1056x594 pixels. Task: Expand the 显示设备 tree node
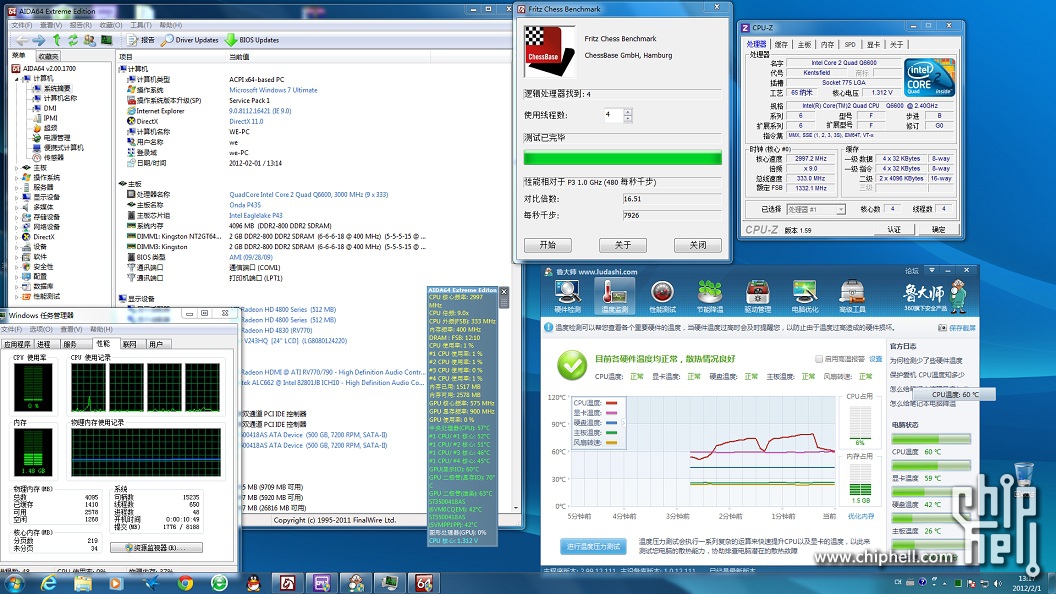click(x=17, y=197)
